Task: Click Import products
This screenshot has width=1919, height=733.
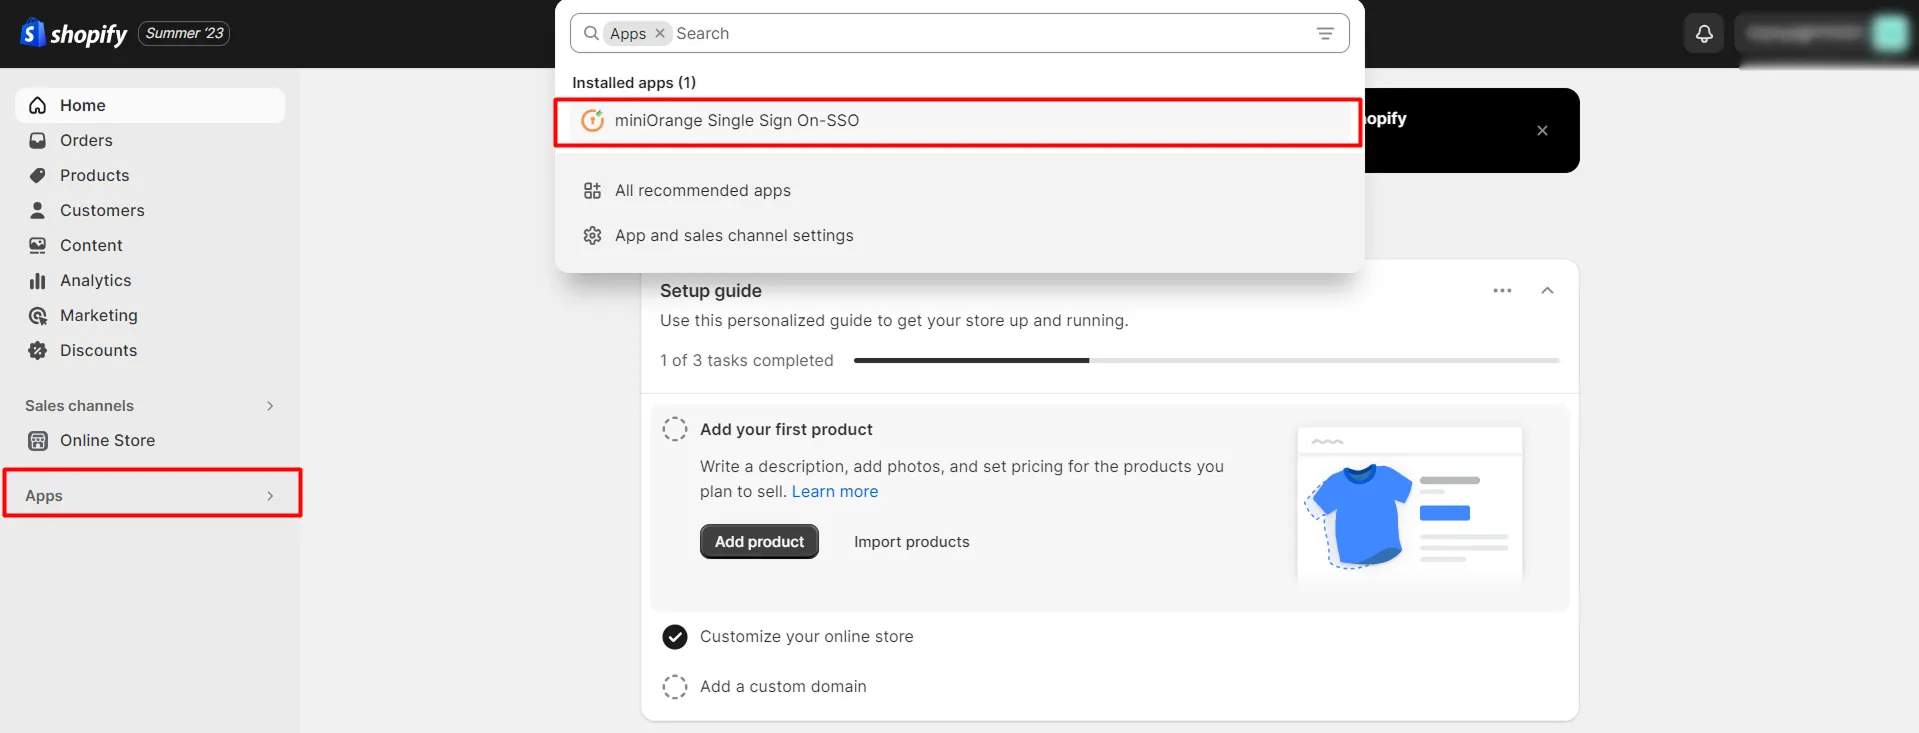Action: point(912,541)
